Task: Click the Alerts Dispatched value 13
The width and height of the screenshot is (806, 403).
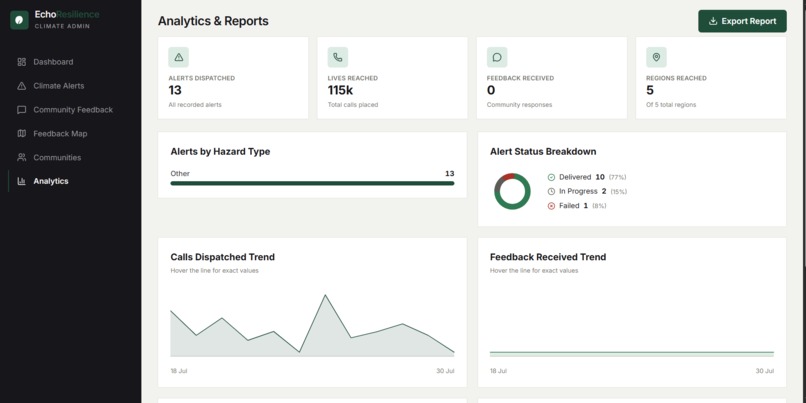Action: click(x=175, y=90)
